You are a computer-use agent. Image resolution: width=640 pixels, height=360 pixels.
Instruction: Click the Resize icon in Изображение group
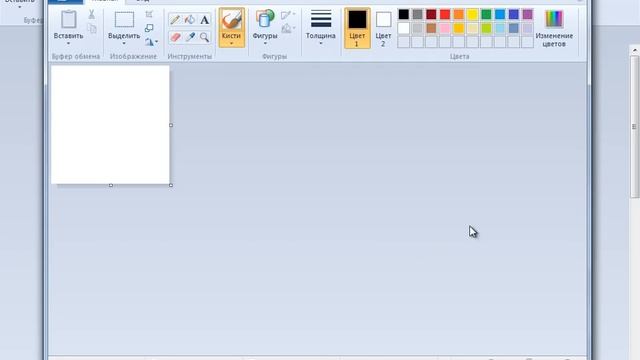click(x=149, y=28)
